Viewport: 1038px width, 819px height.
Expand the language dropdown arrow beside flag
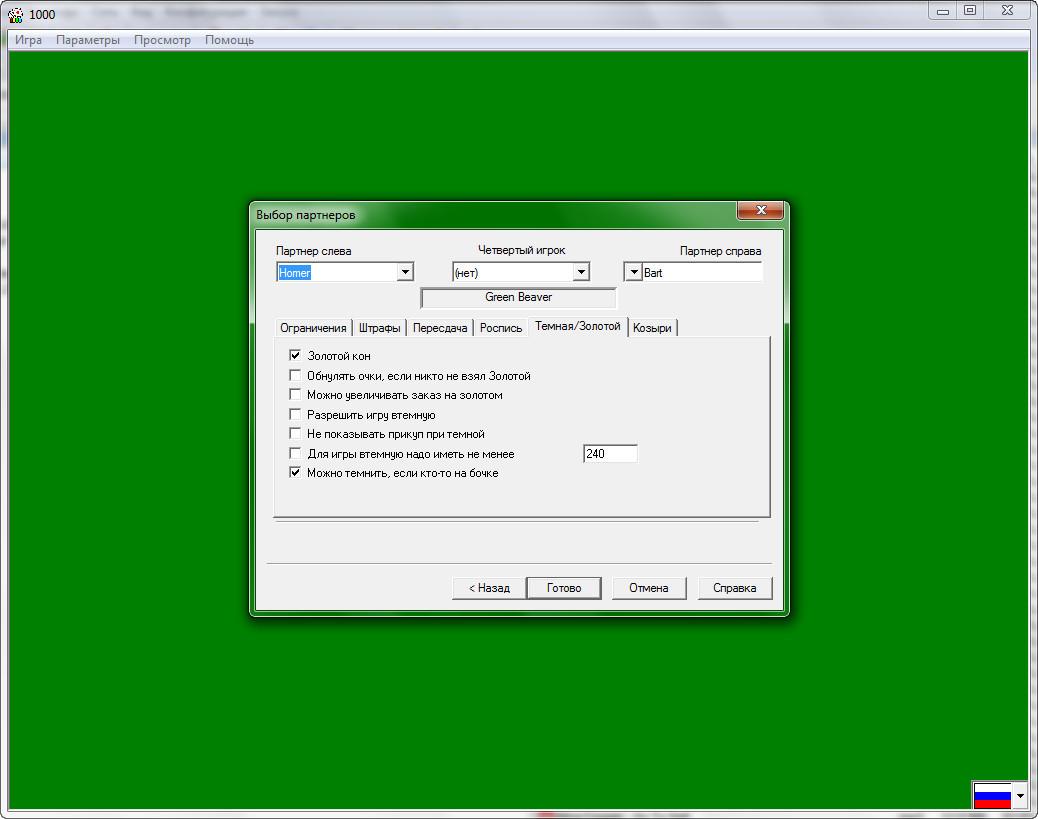coord(1020,795)
